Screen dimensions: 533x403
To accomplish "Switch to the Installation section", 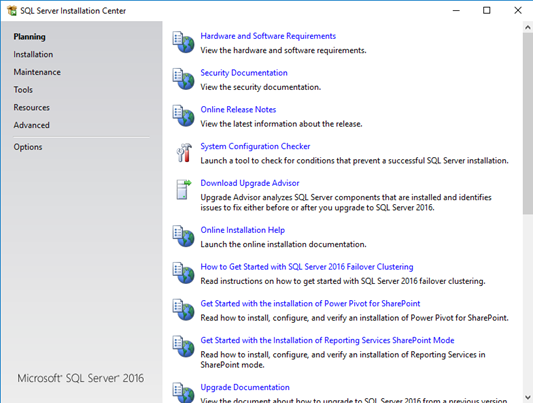I will 33,54.
